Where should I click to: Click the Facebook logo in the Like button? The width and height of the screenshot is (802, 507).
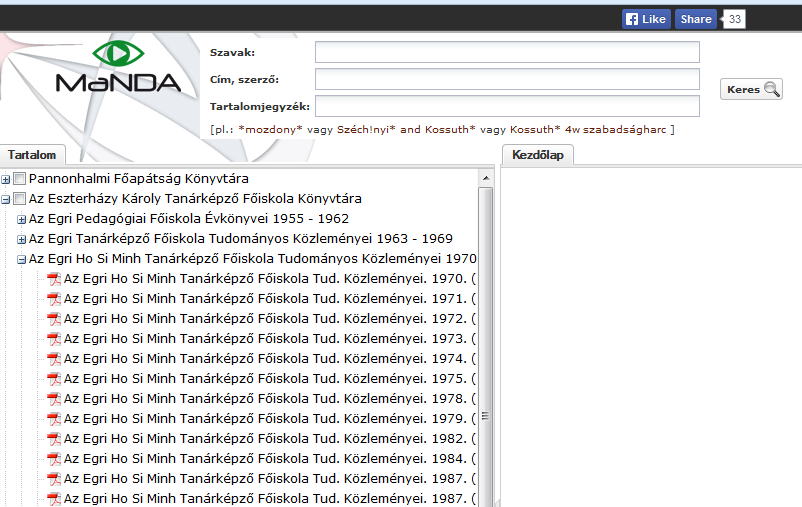click(x=632, y=19)
